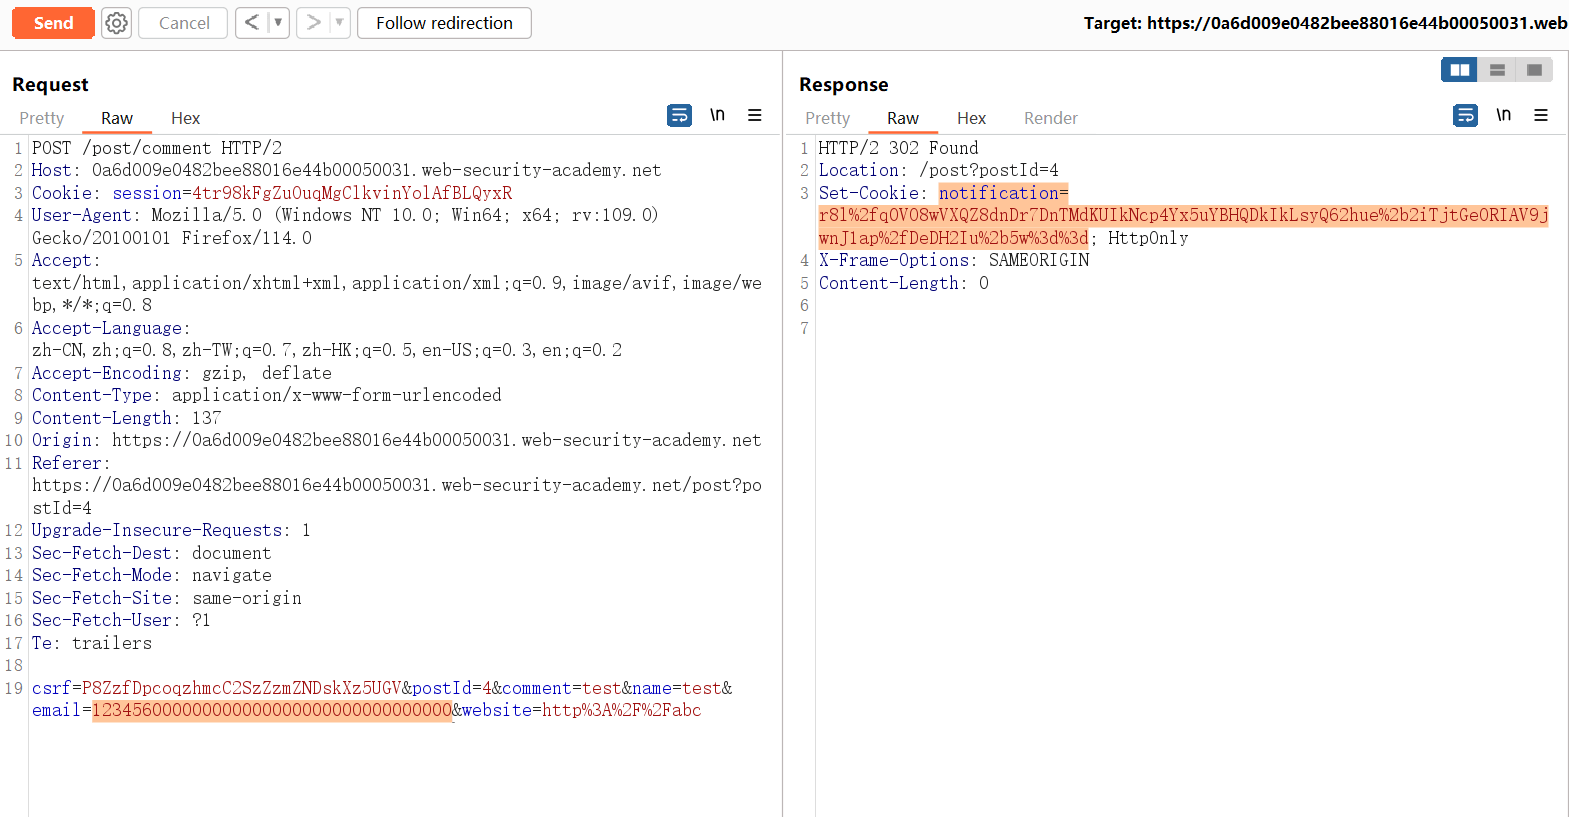Go forward to the next request in history
This screenshot has width=1569, height=817.
[x=313, y=23]
